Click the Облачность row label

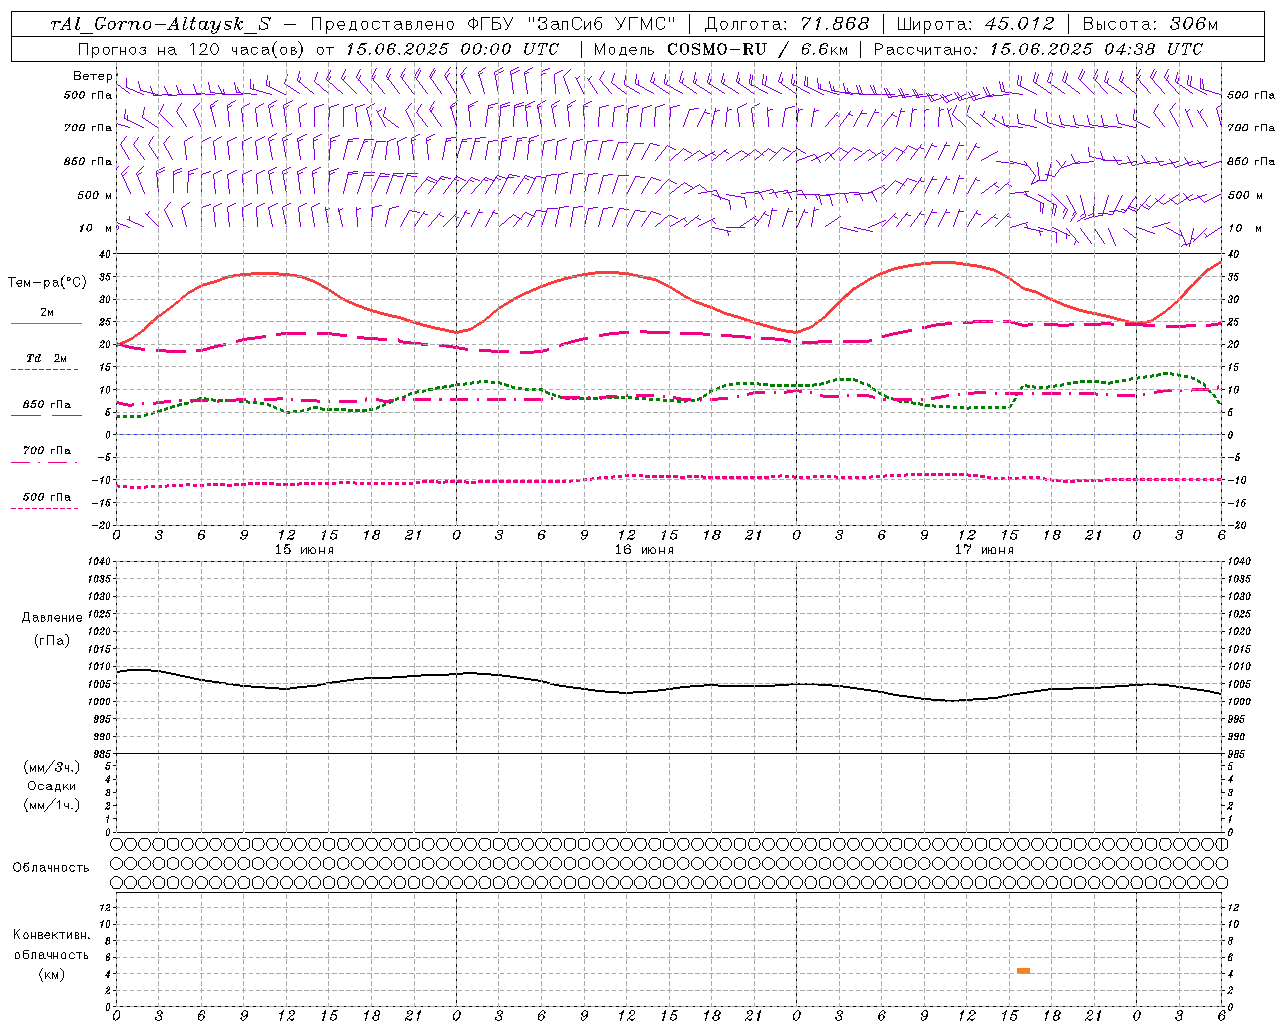point(51,868)
